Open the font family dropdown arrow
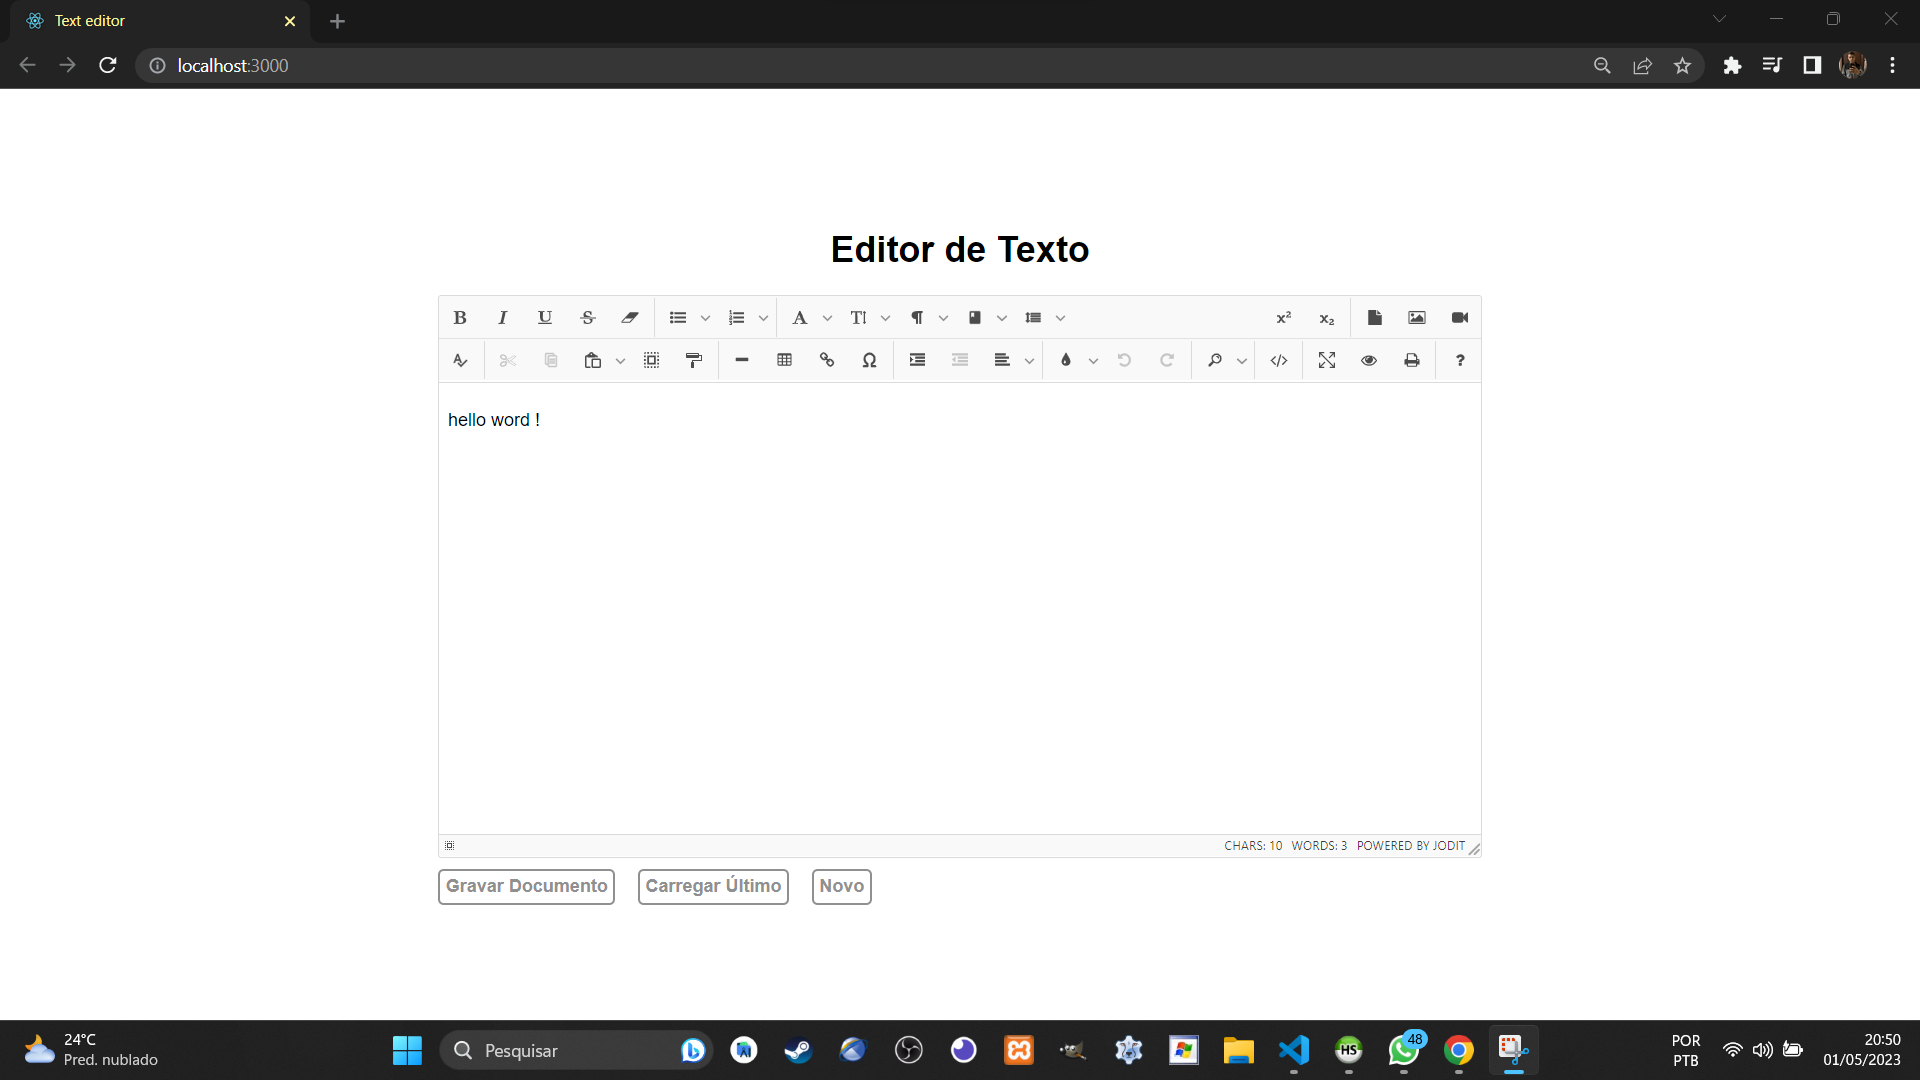 click(827, 318)
